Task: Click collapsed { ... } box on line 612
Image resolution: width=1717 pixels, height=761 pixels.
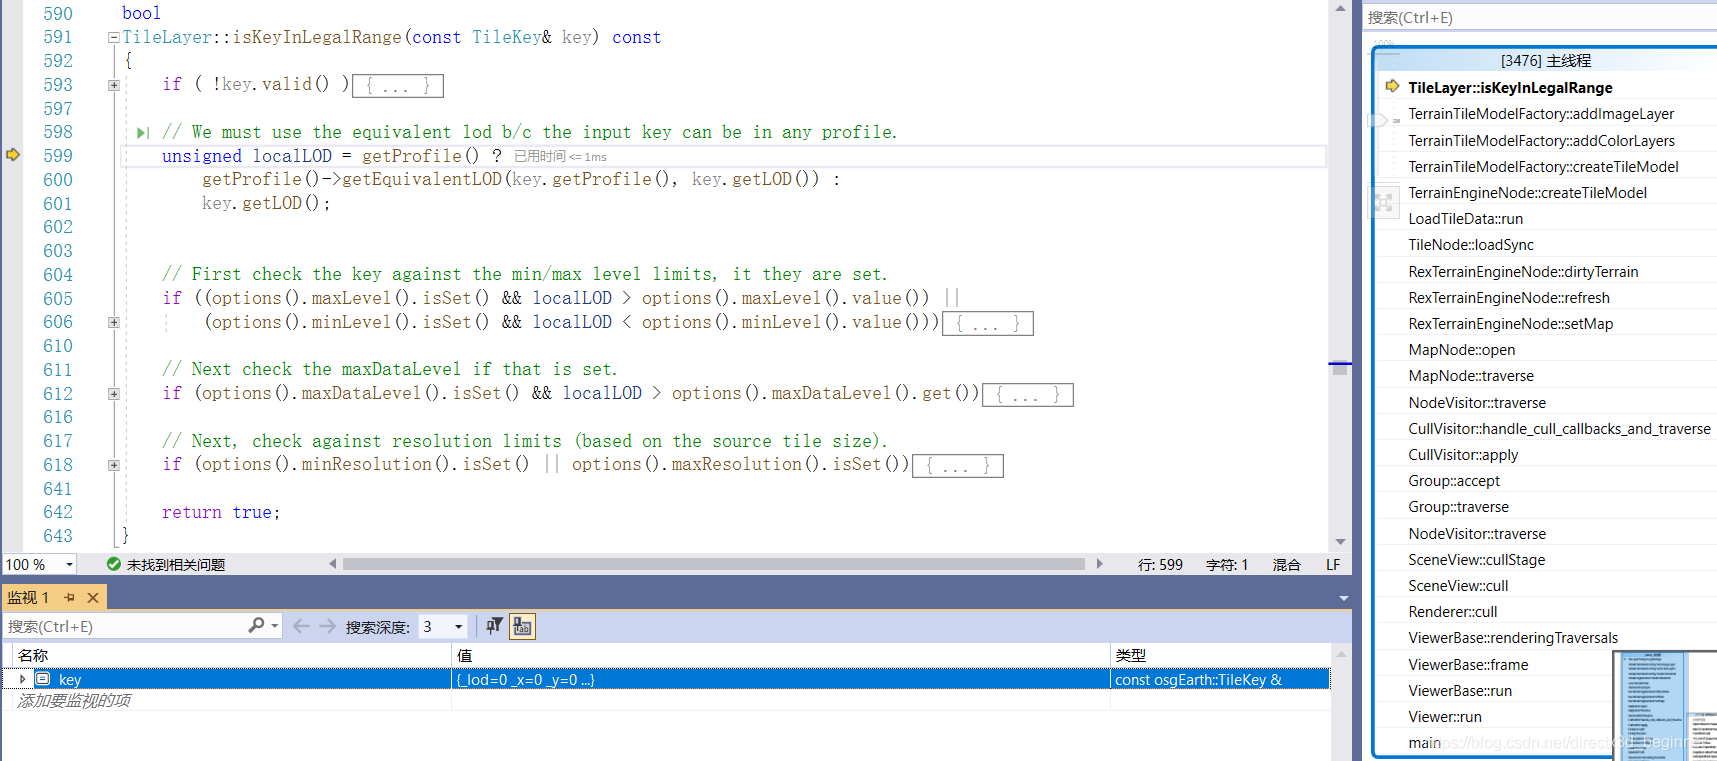Action: coord(1028,395)
